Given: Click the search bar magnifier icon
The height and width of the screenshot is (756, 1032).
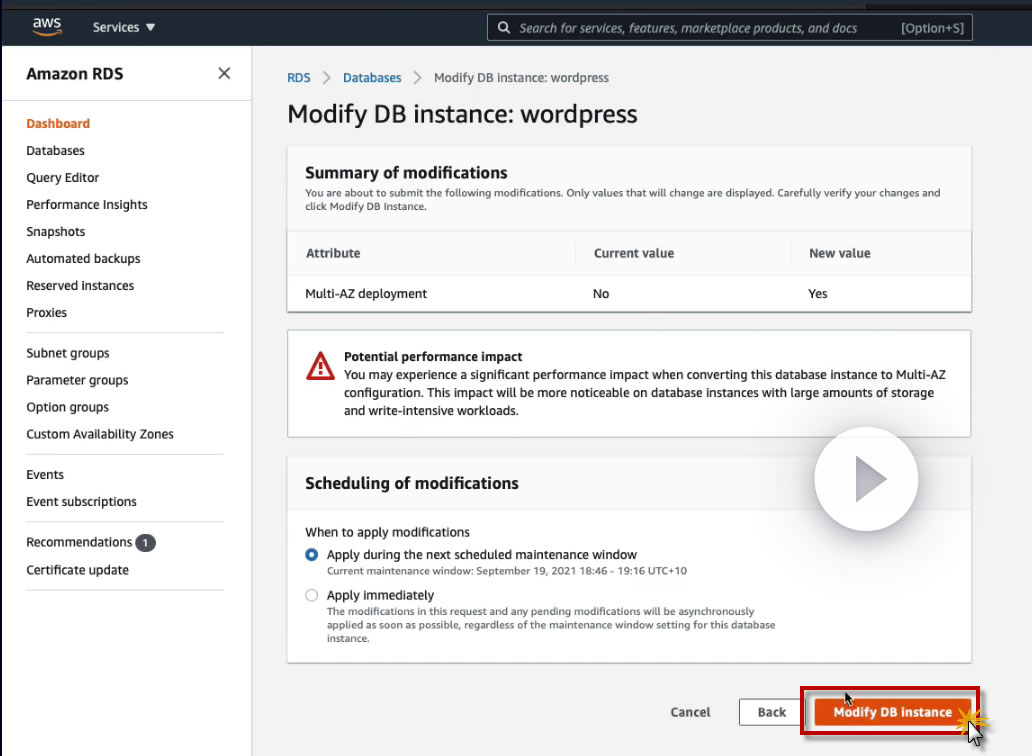Looking at the screenshot, I should [504, 28].
